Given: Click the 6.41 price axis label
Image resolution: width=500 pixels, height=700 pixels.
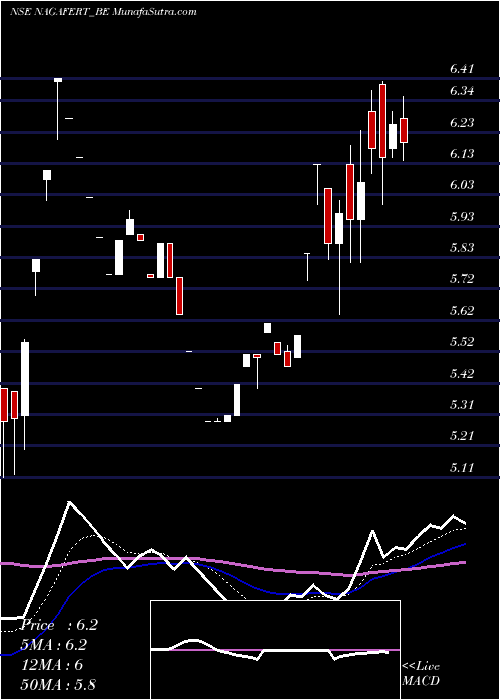Looking at the screenshot, I should click(x=462, y=69).
